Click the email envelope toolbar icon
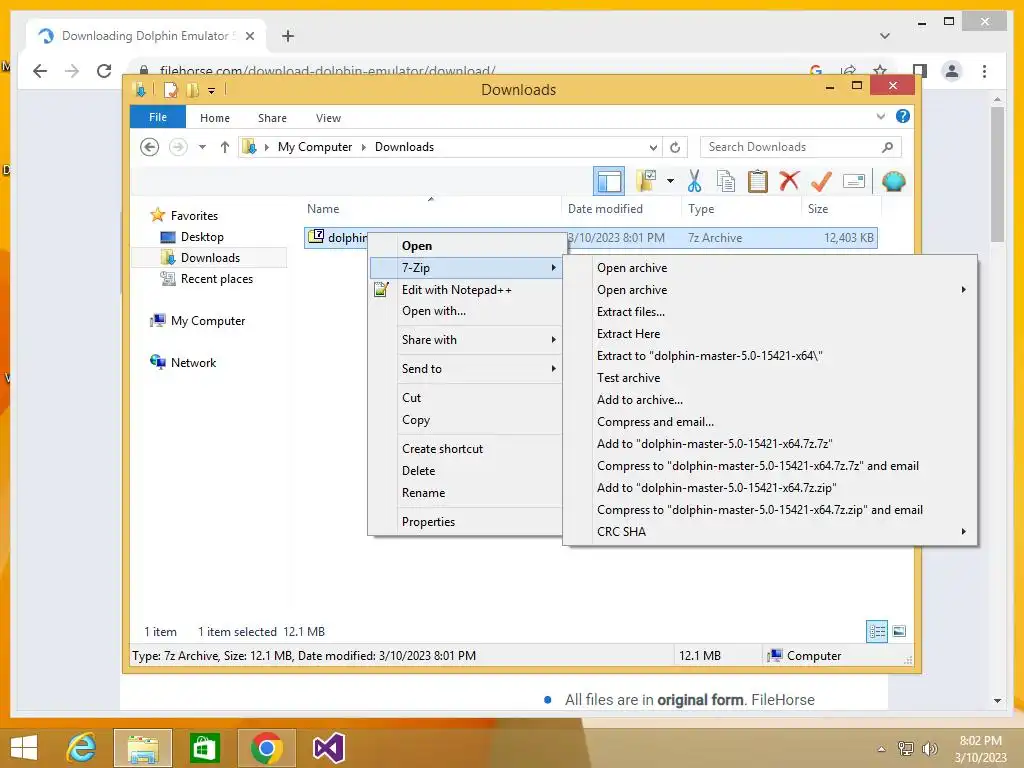Image resolution: width=1024 pixels, height=768 pixels. point(854,181)
